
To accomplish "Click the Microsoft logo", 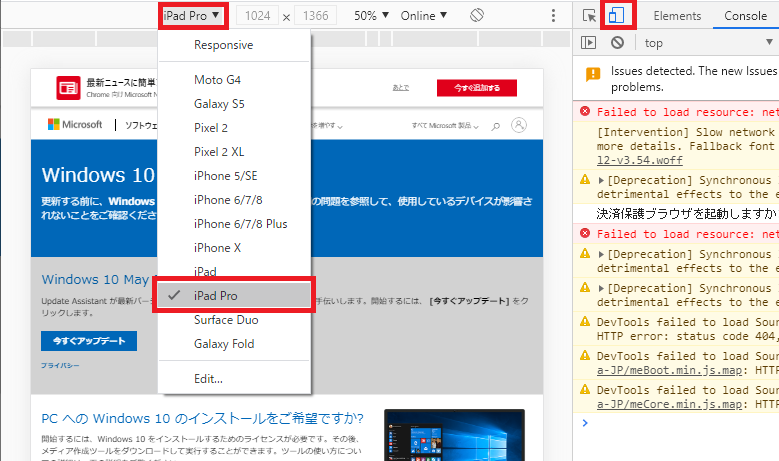I will point(75,124).
